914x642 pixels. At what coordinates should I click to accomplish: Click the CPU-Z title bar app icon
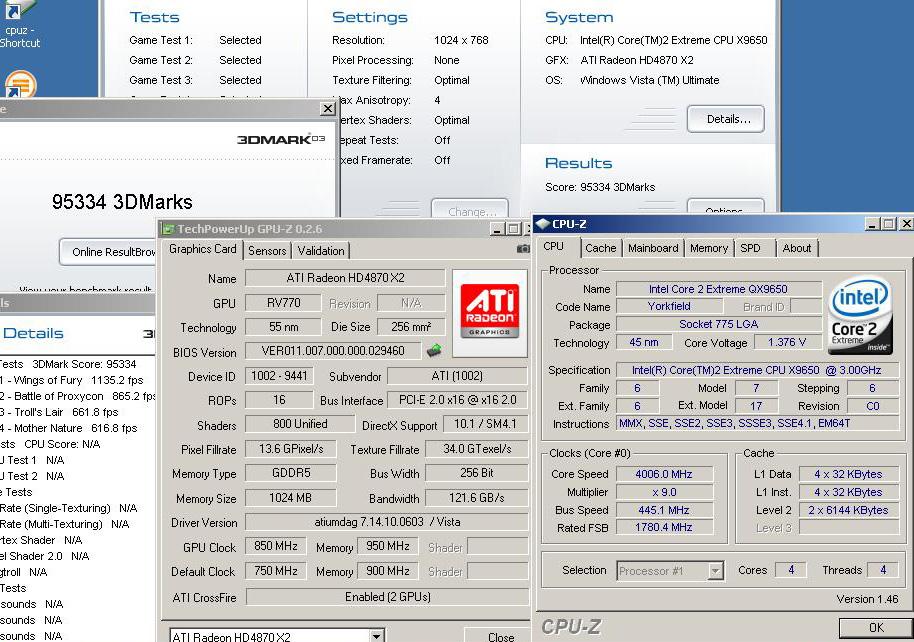[543, 224]
